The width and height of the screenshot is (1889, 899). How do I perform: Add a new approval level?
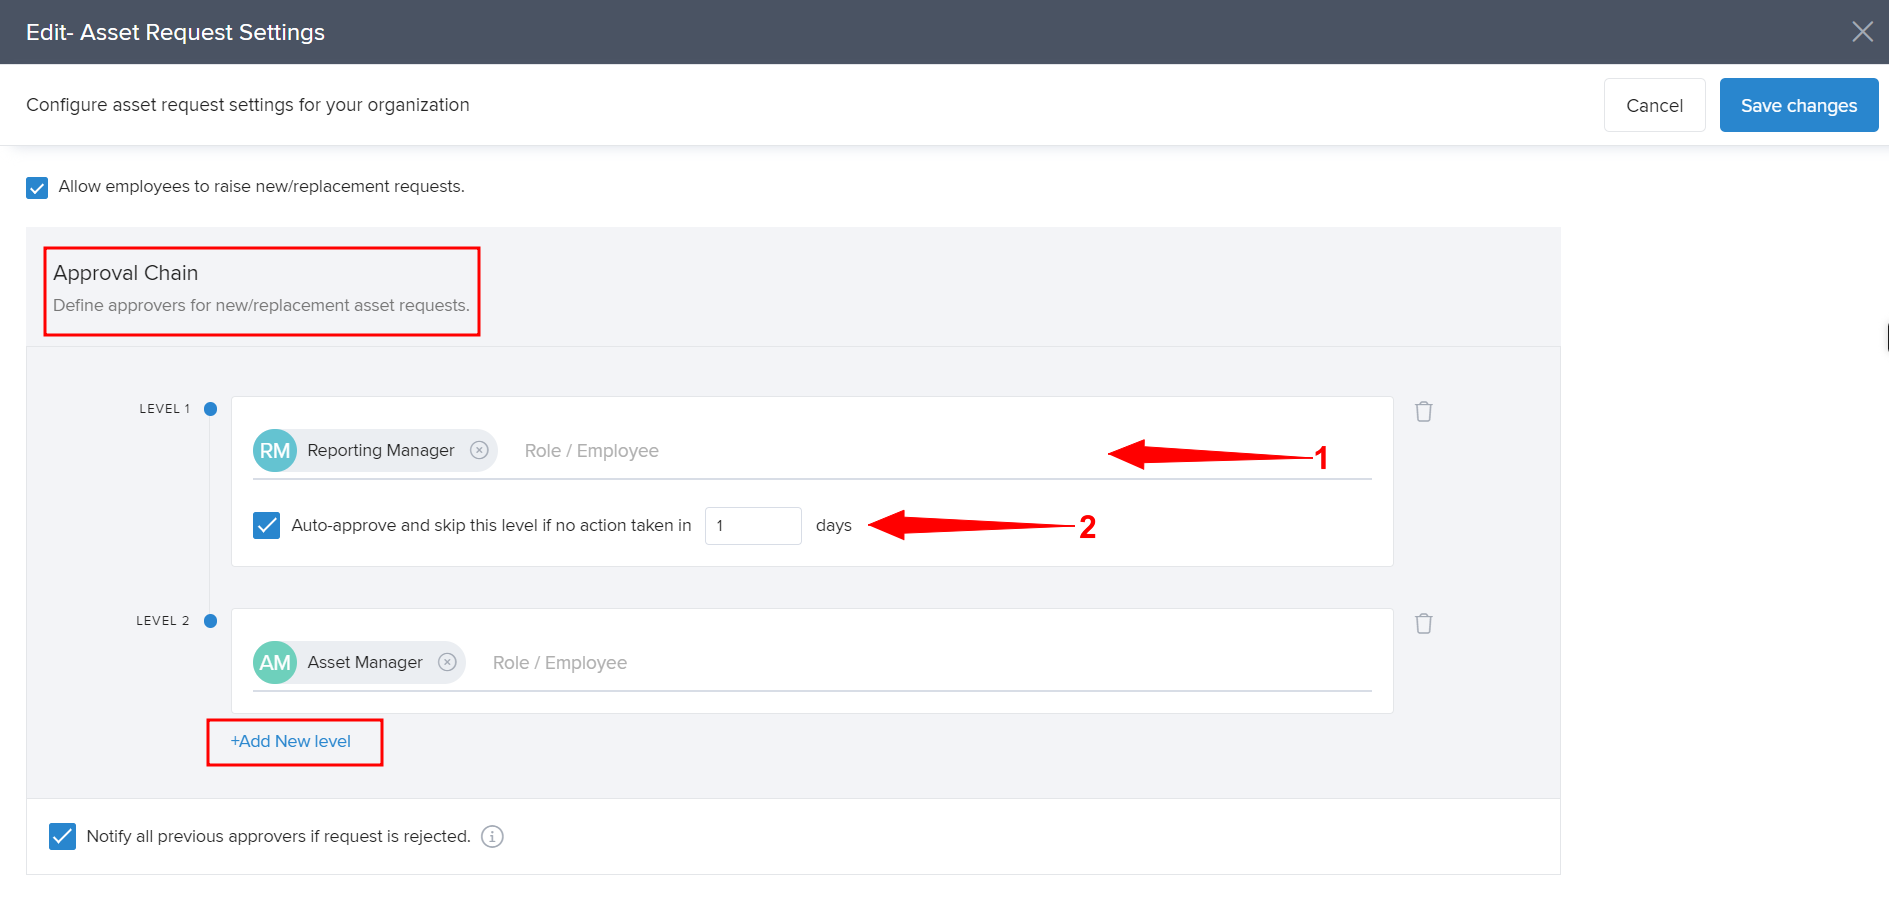pos(291,741)
